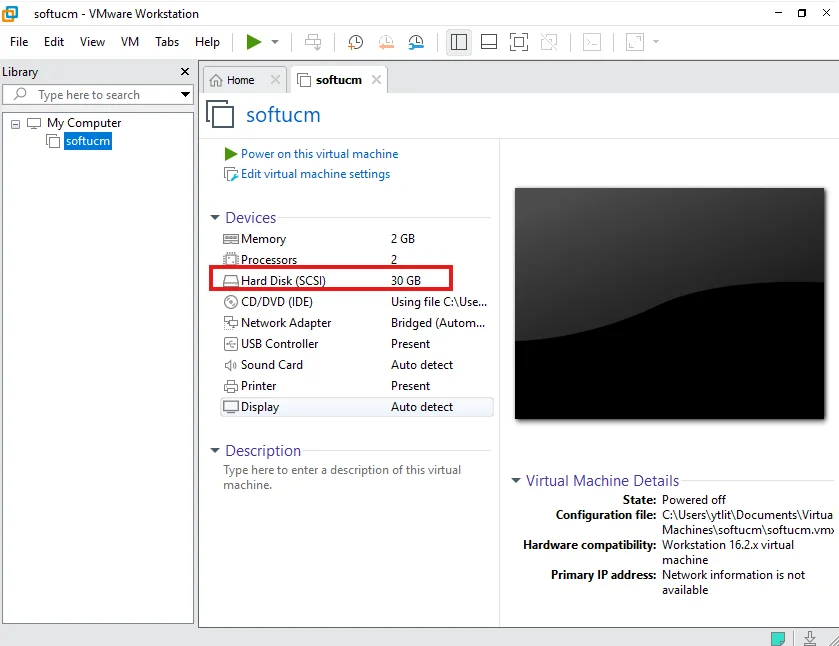Viewport: 839px width, 646px height.
Task: Click the Display monitor icon
Action: coord(231,407)
